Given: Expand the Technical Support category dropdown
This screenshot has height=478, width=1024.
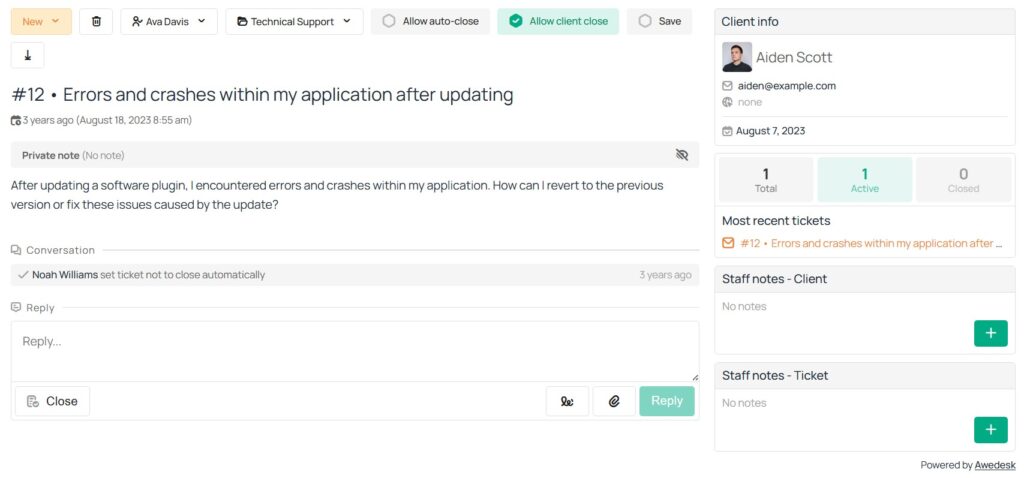Looking at the screenshot, I should coord(294,21).
